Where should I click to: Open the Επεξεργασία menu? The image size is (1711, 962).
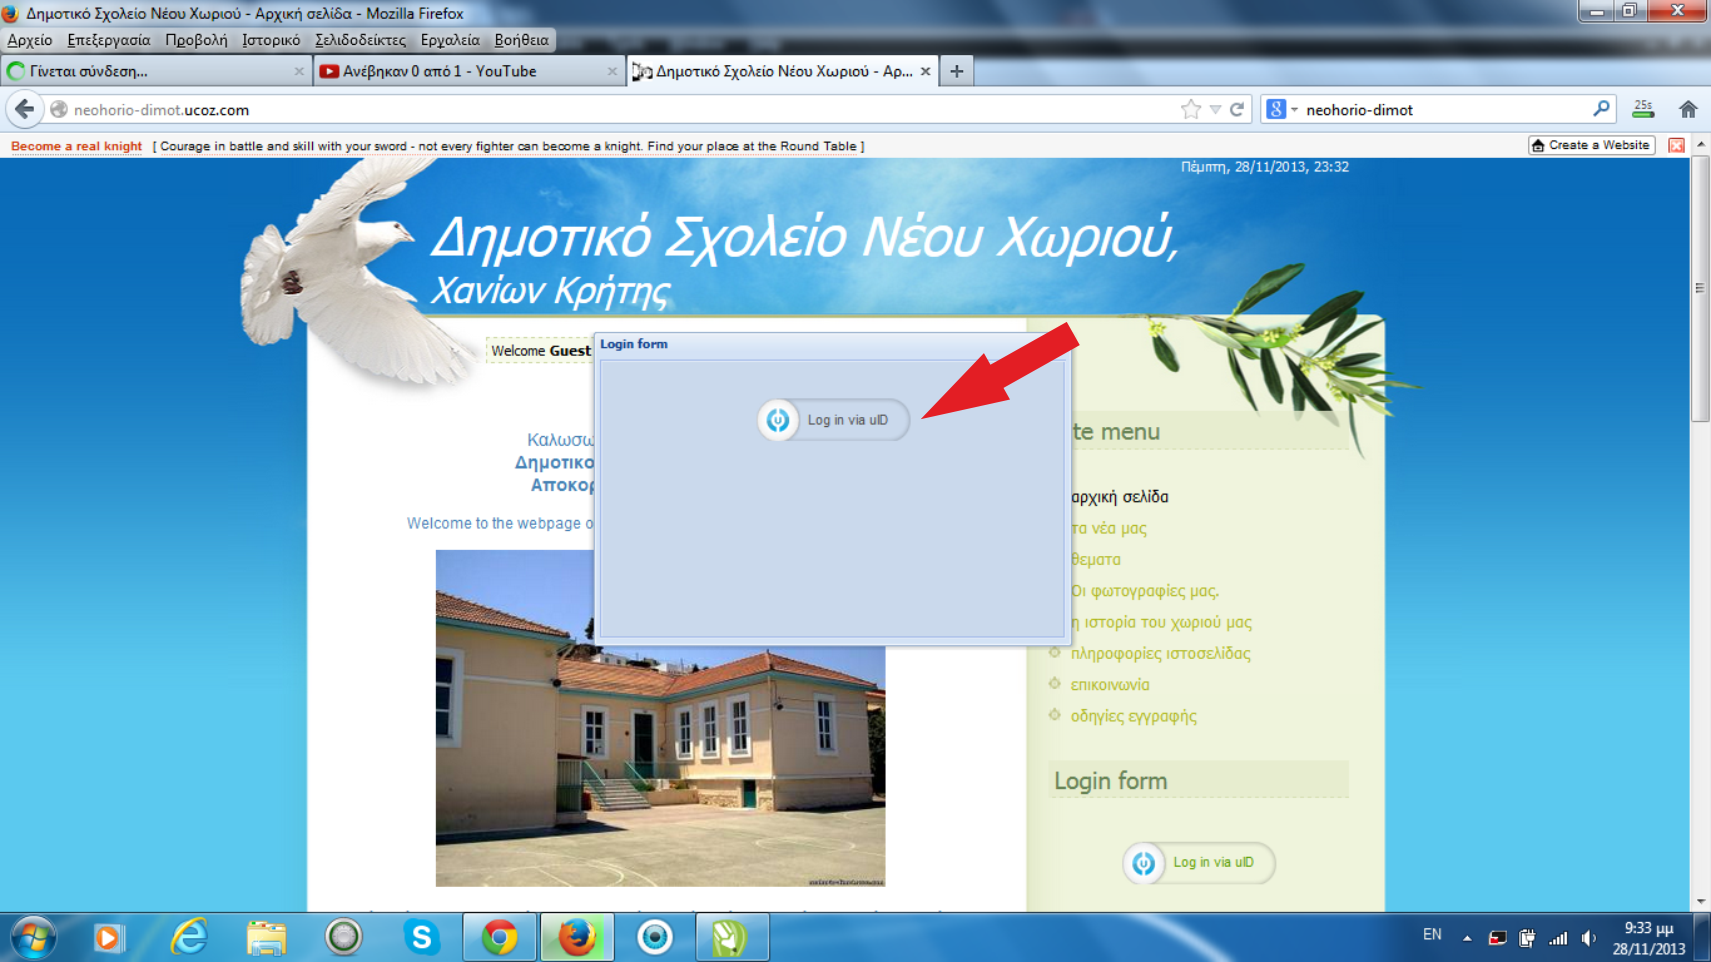tap(108, 40)
